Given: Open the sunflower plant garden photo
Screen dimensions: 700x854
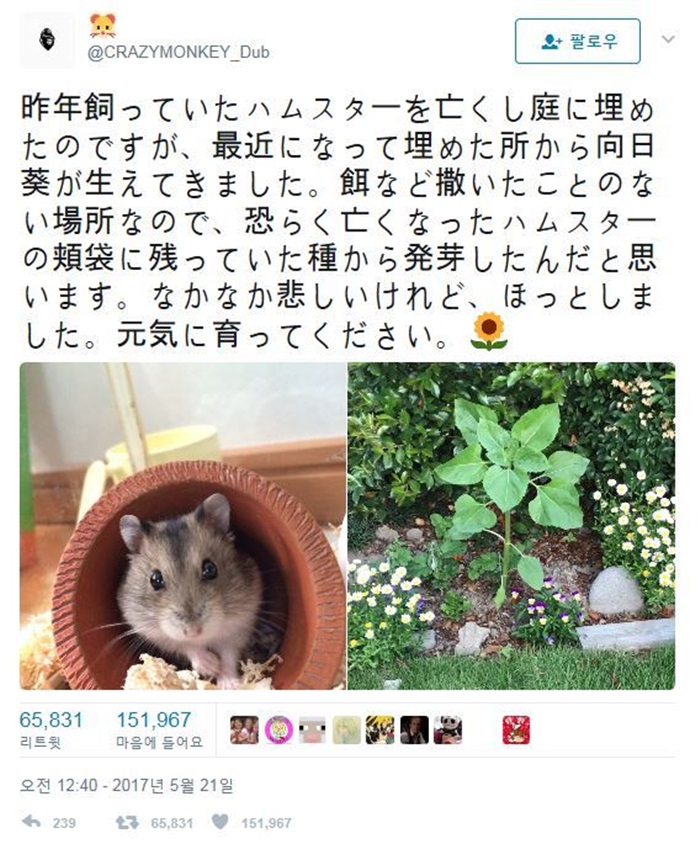Looking at the screenshot, I should tap(511, 526).
